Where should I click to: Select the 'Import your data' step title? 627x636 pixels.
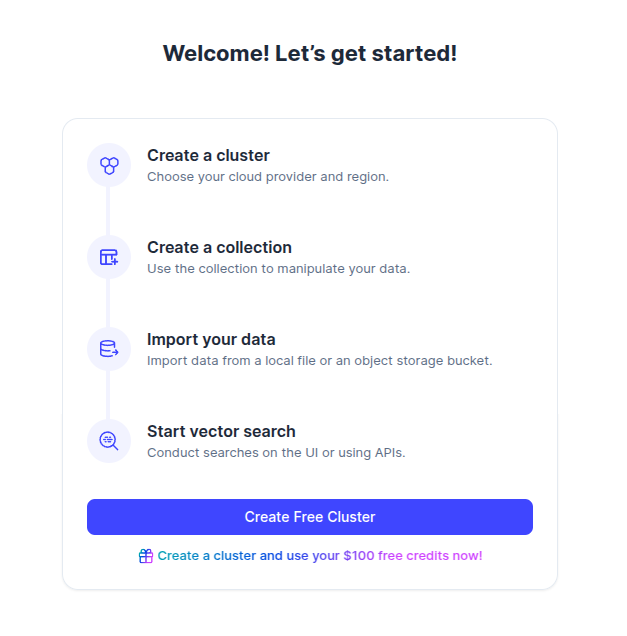point(211,339)
